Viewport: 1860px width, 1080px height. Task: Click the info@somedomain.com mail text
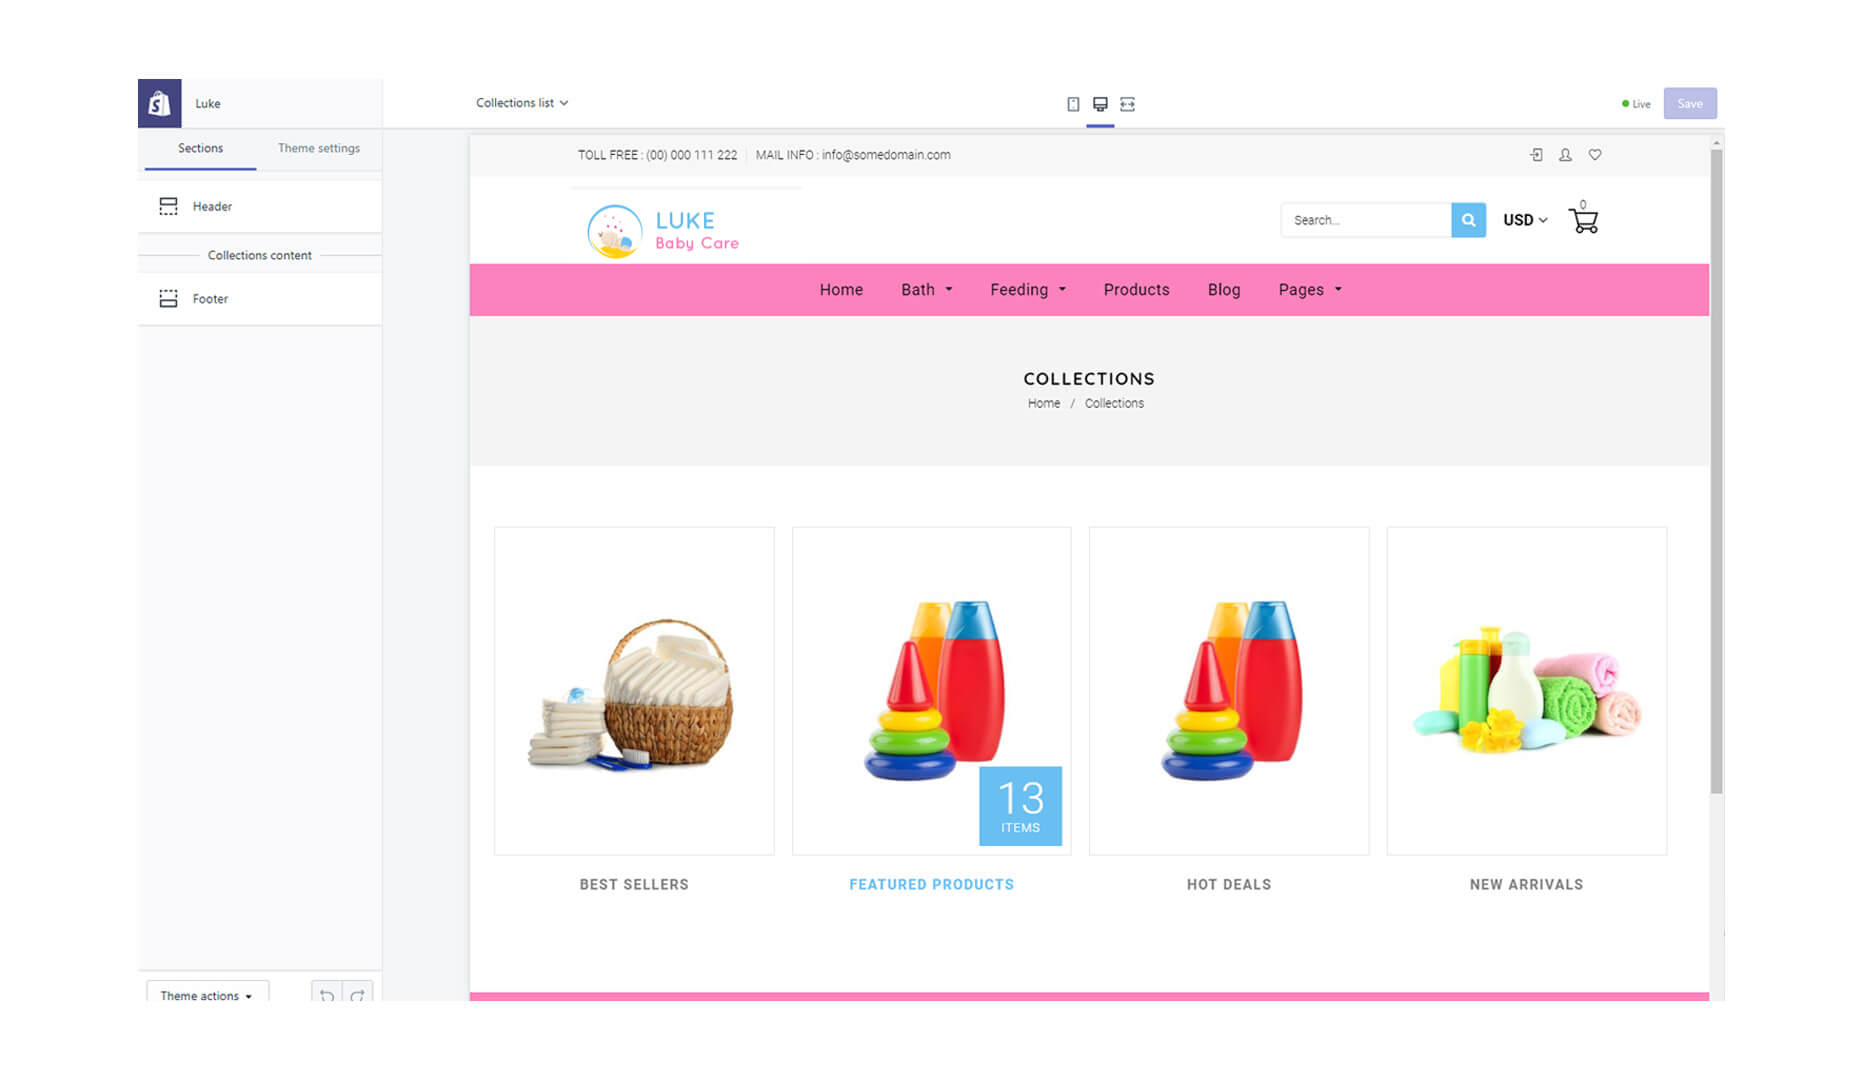pos(886,155)
